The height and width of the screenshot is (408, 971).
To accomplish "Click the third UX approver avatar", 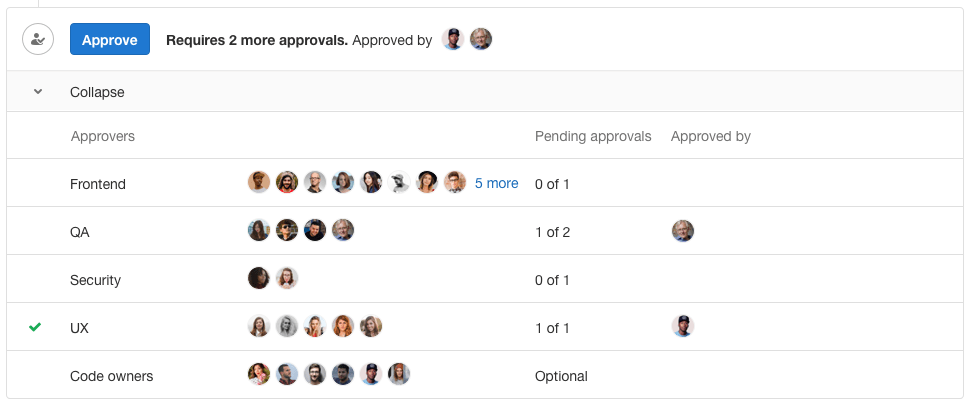I will [315, 327].
